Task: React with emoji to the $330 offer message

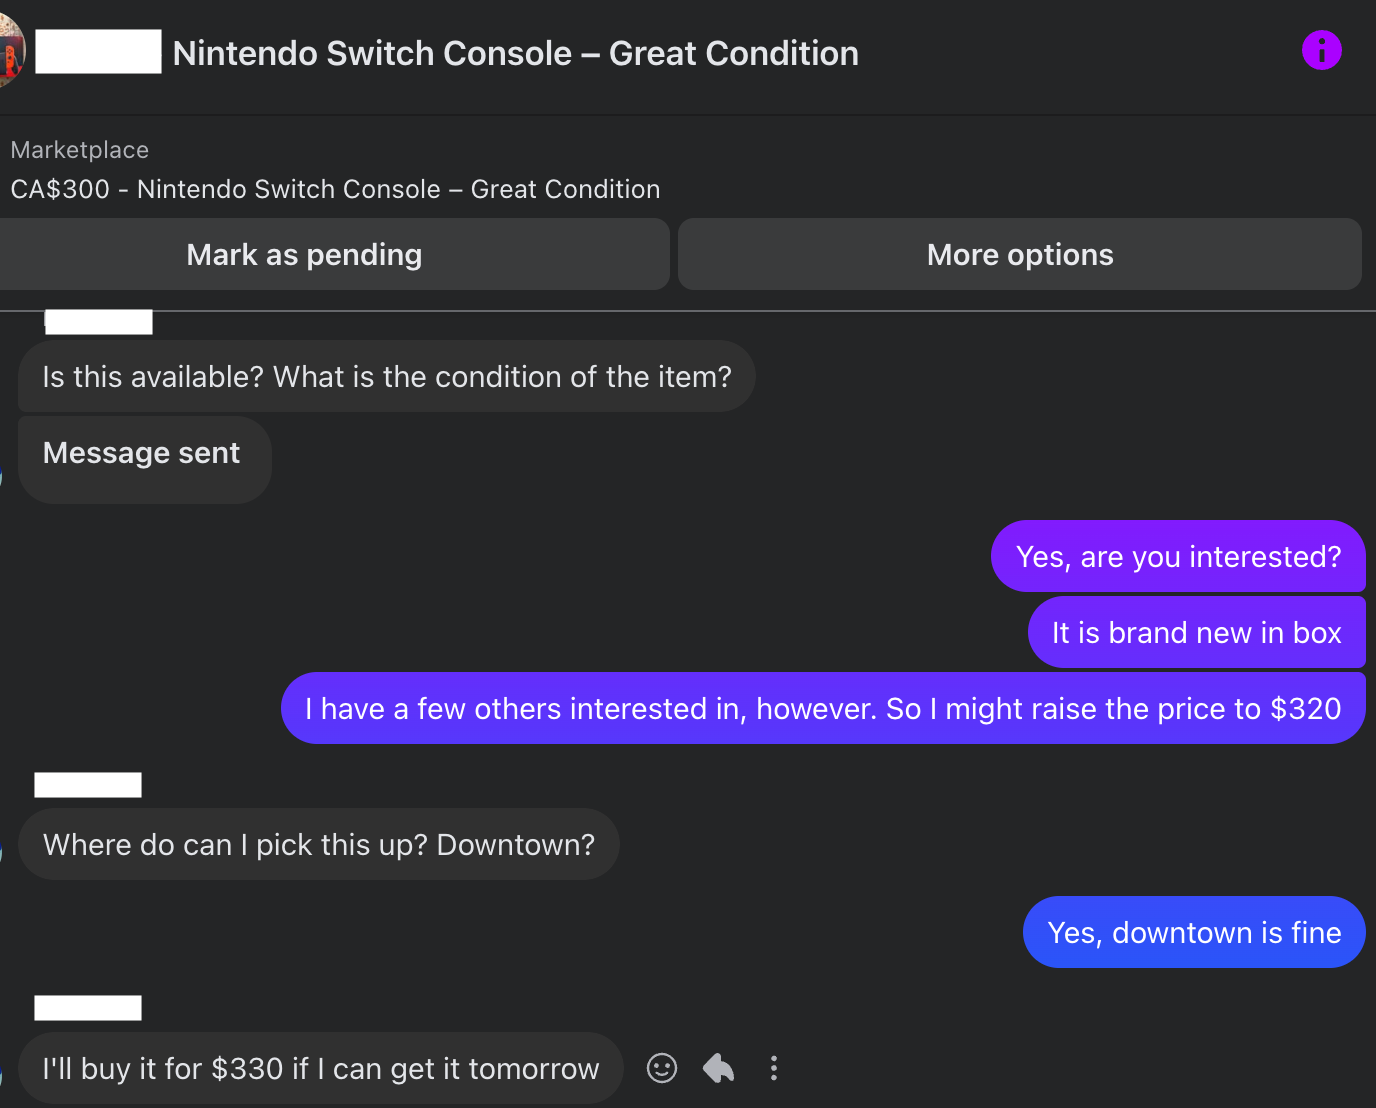Action: [662, 1068]
